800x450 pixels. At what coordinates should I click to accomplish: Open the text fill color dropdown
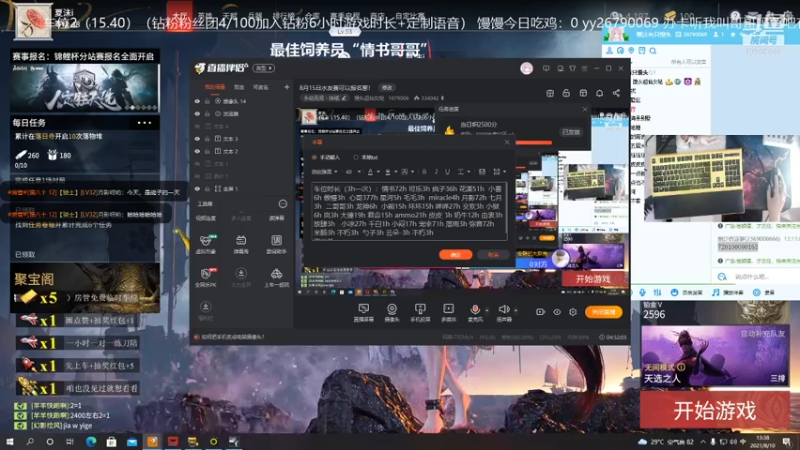click(390, 172)
